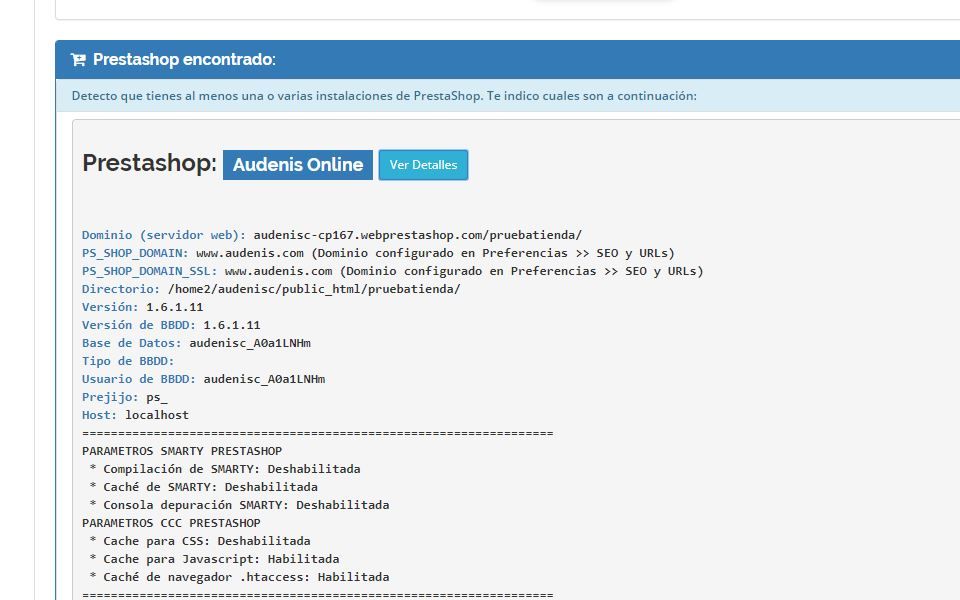Click the 'Host:' label
This screenshot has height=600, width=960.
pyautogui.click(x=99, y=415)
